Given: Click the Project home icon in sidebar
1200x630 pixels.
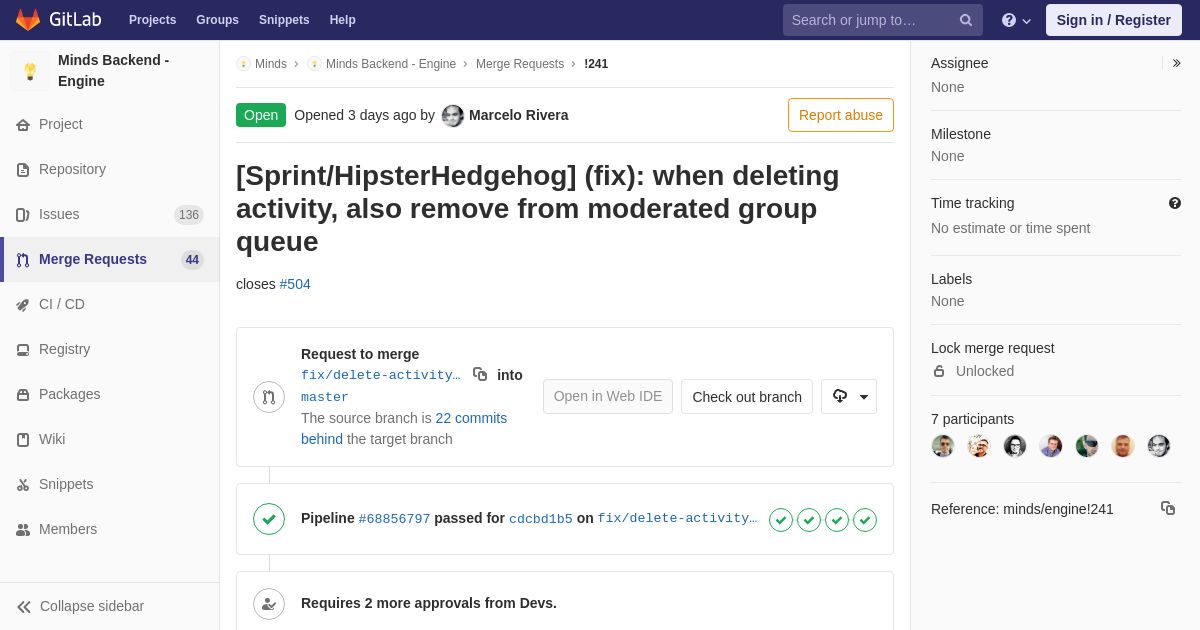Looking at the screenshot, I should (23, 125).
